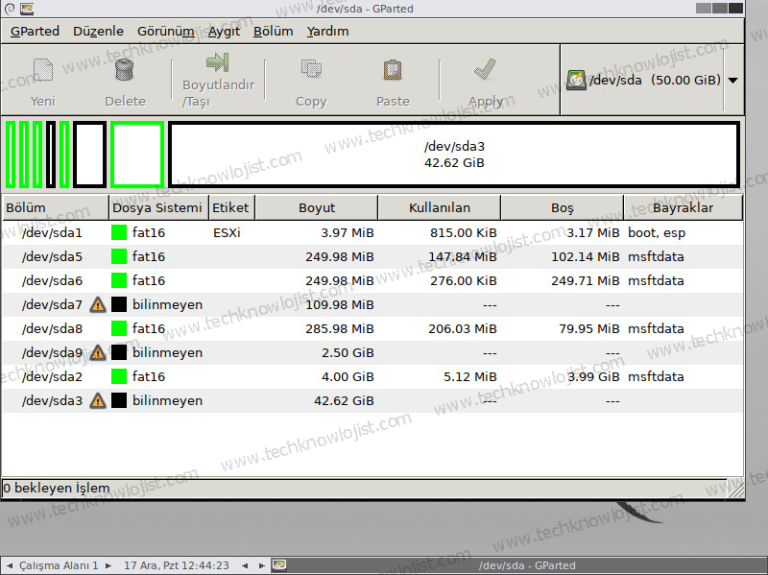
Task: Click the Yeni new partition icon
Action: pyautogui.click(x=43, y=70)
